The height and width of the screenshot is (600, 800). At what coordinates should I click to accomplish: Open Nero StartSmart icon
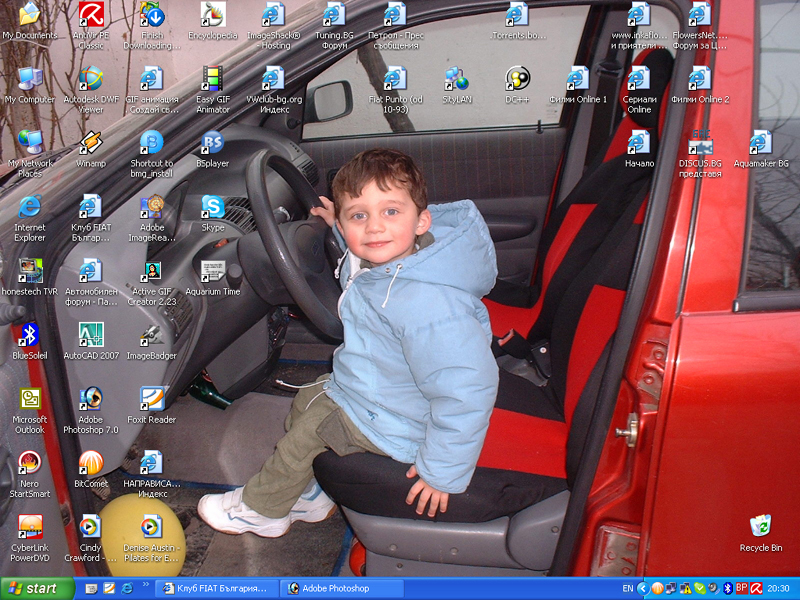click(x=30, y=463)
